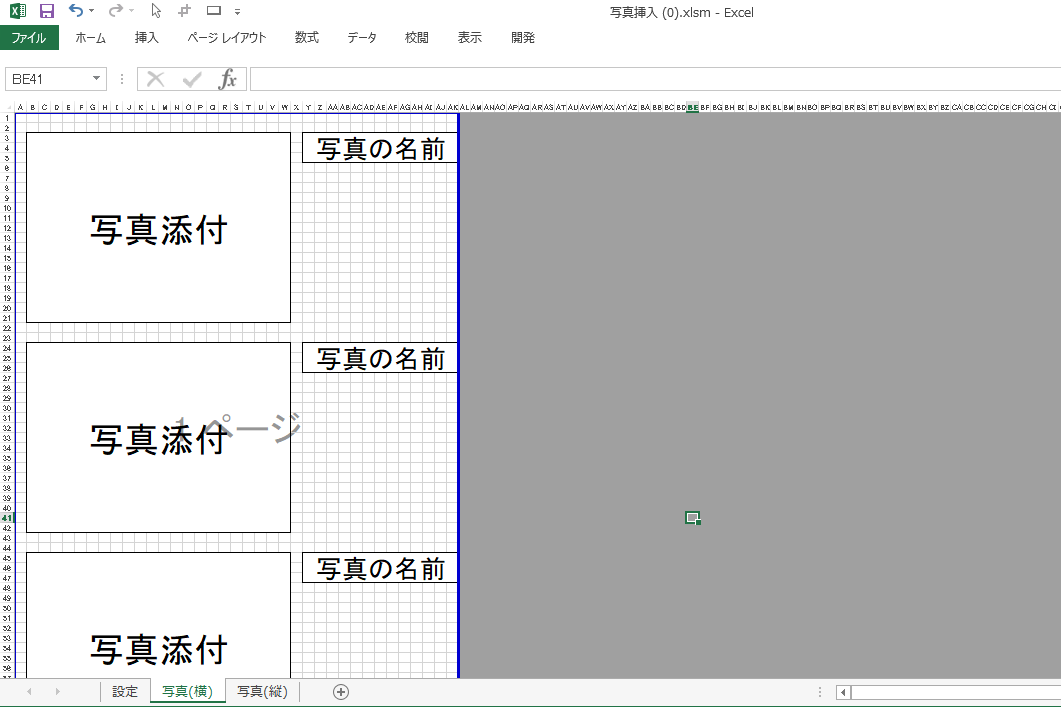Click into the formula bar input
Viewport: 1061px width, 707px height.
(655, 79)
